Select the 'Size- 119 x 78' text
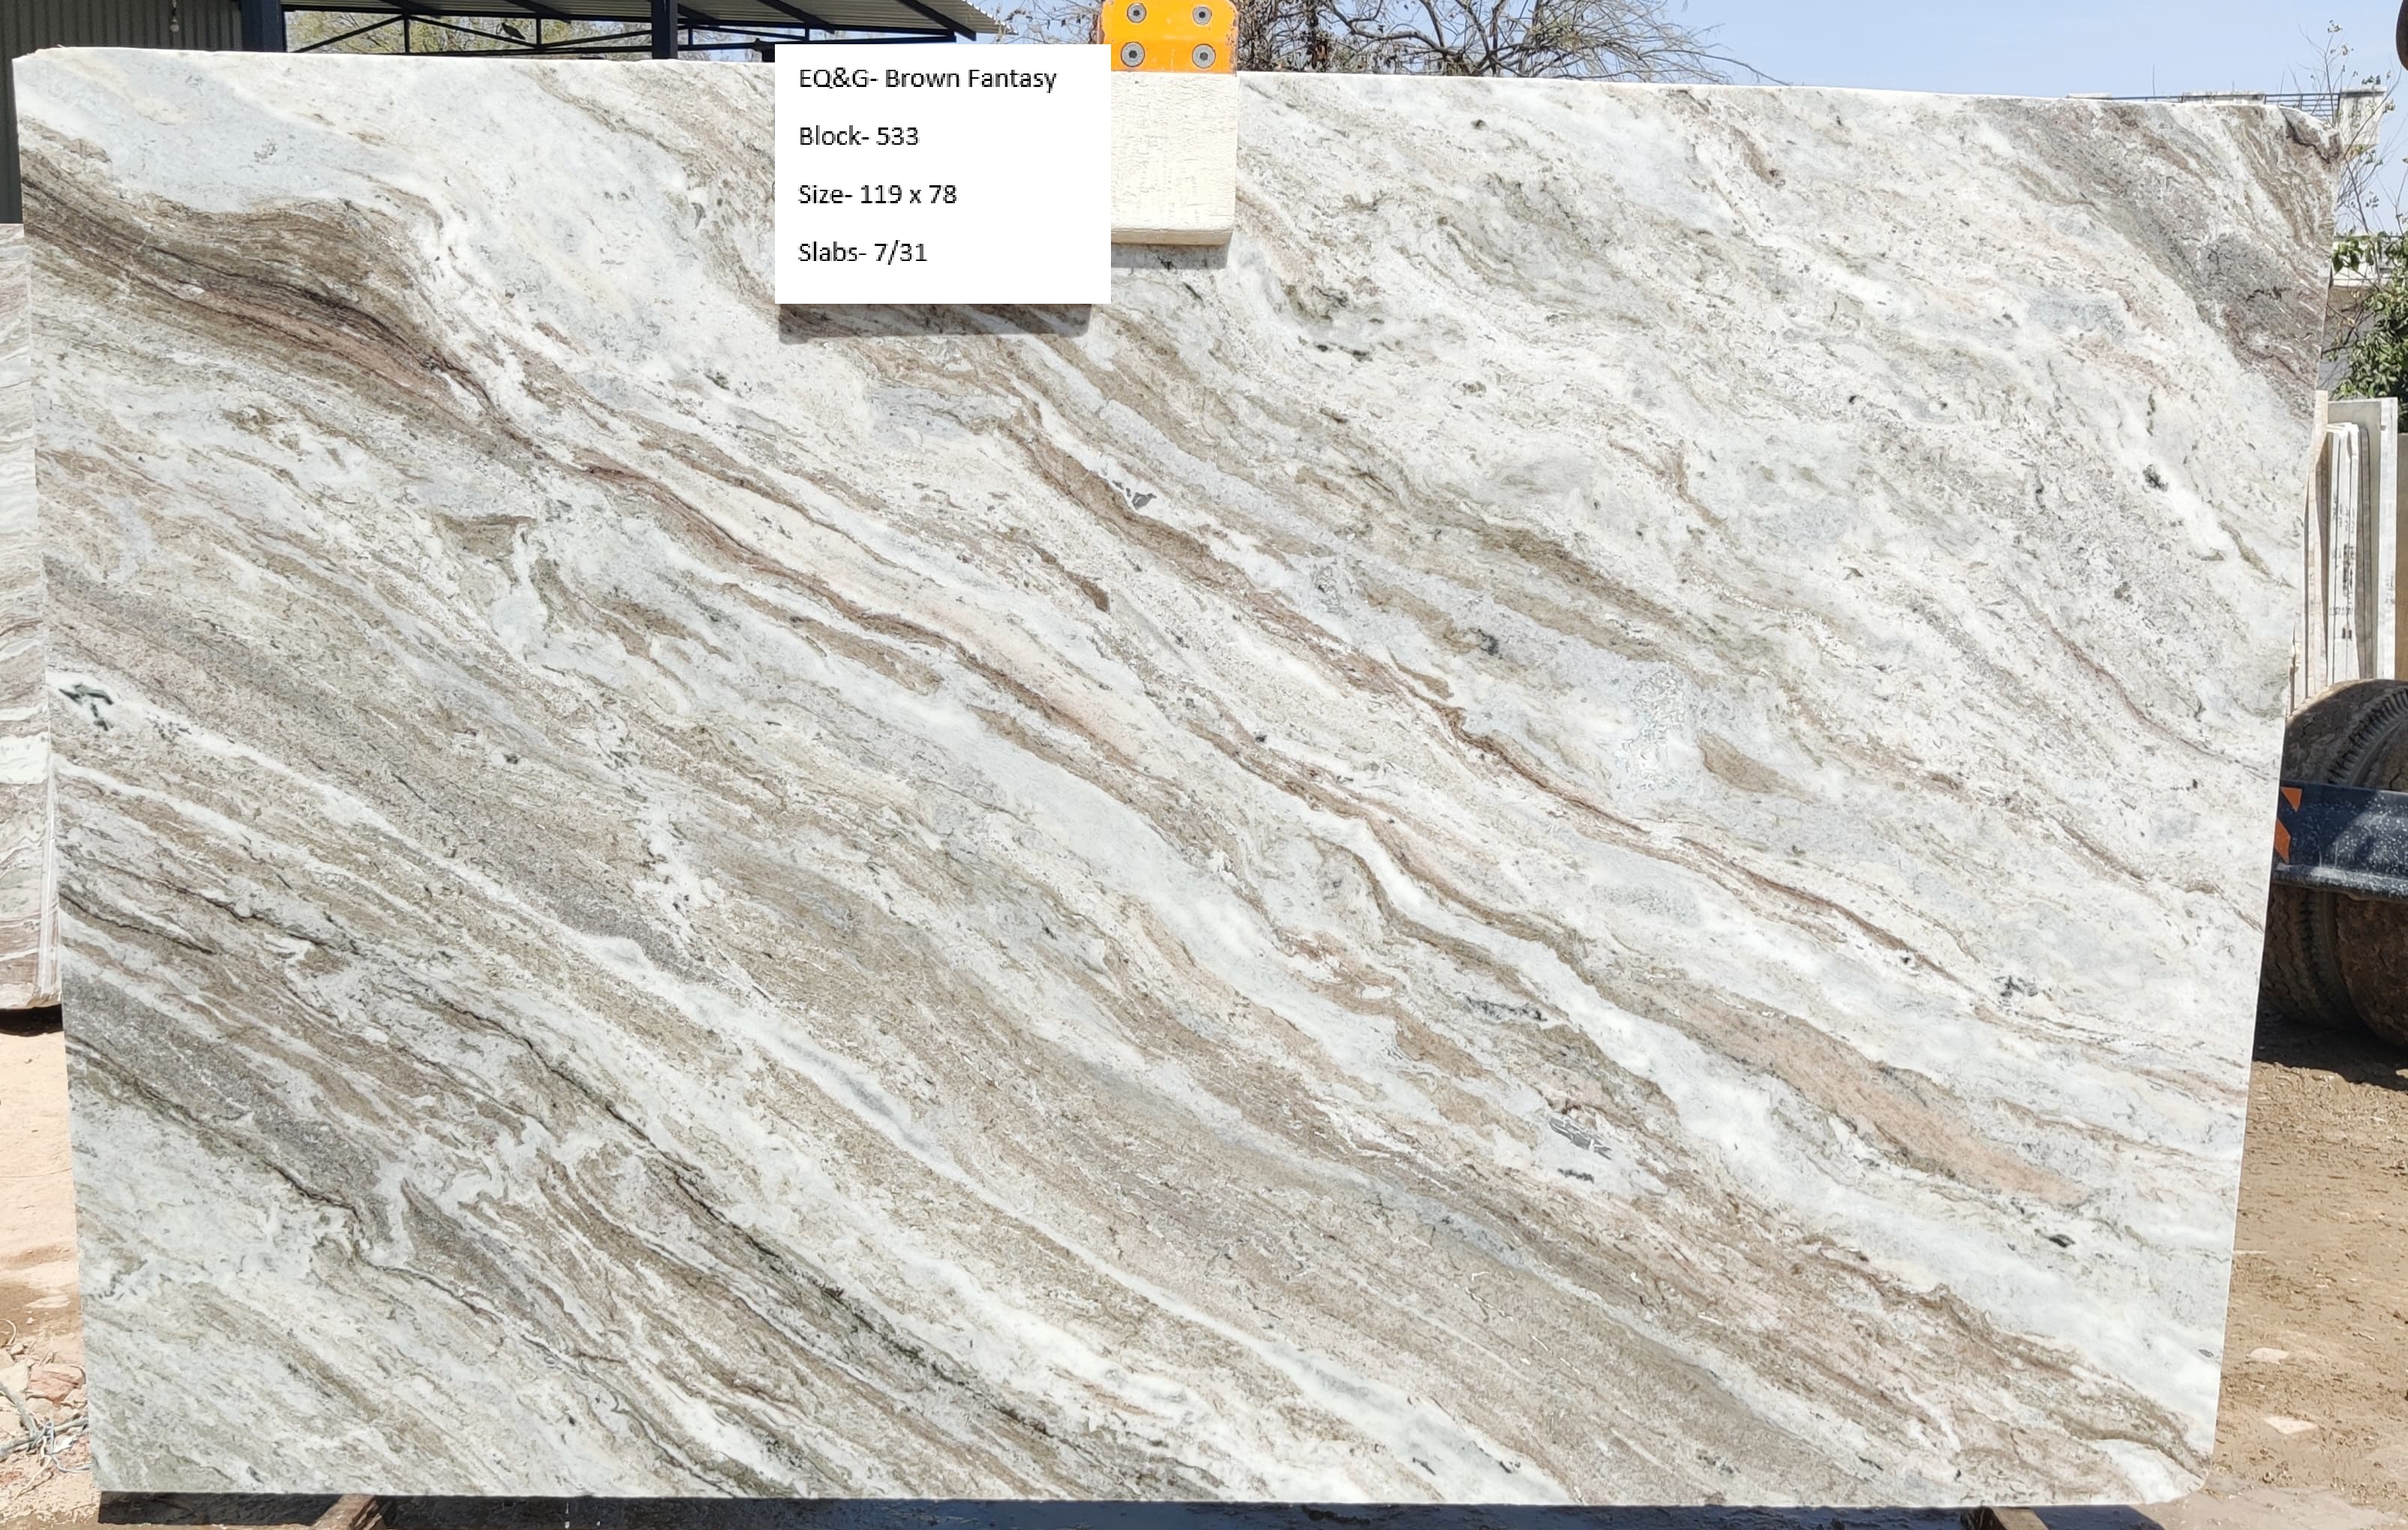The width and height of the screenshot is (2408, 1530). point(877,195)
